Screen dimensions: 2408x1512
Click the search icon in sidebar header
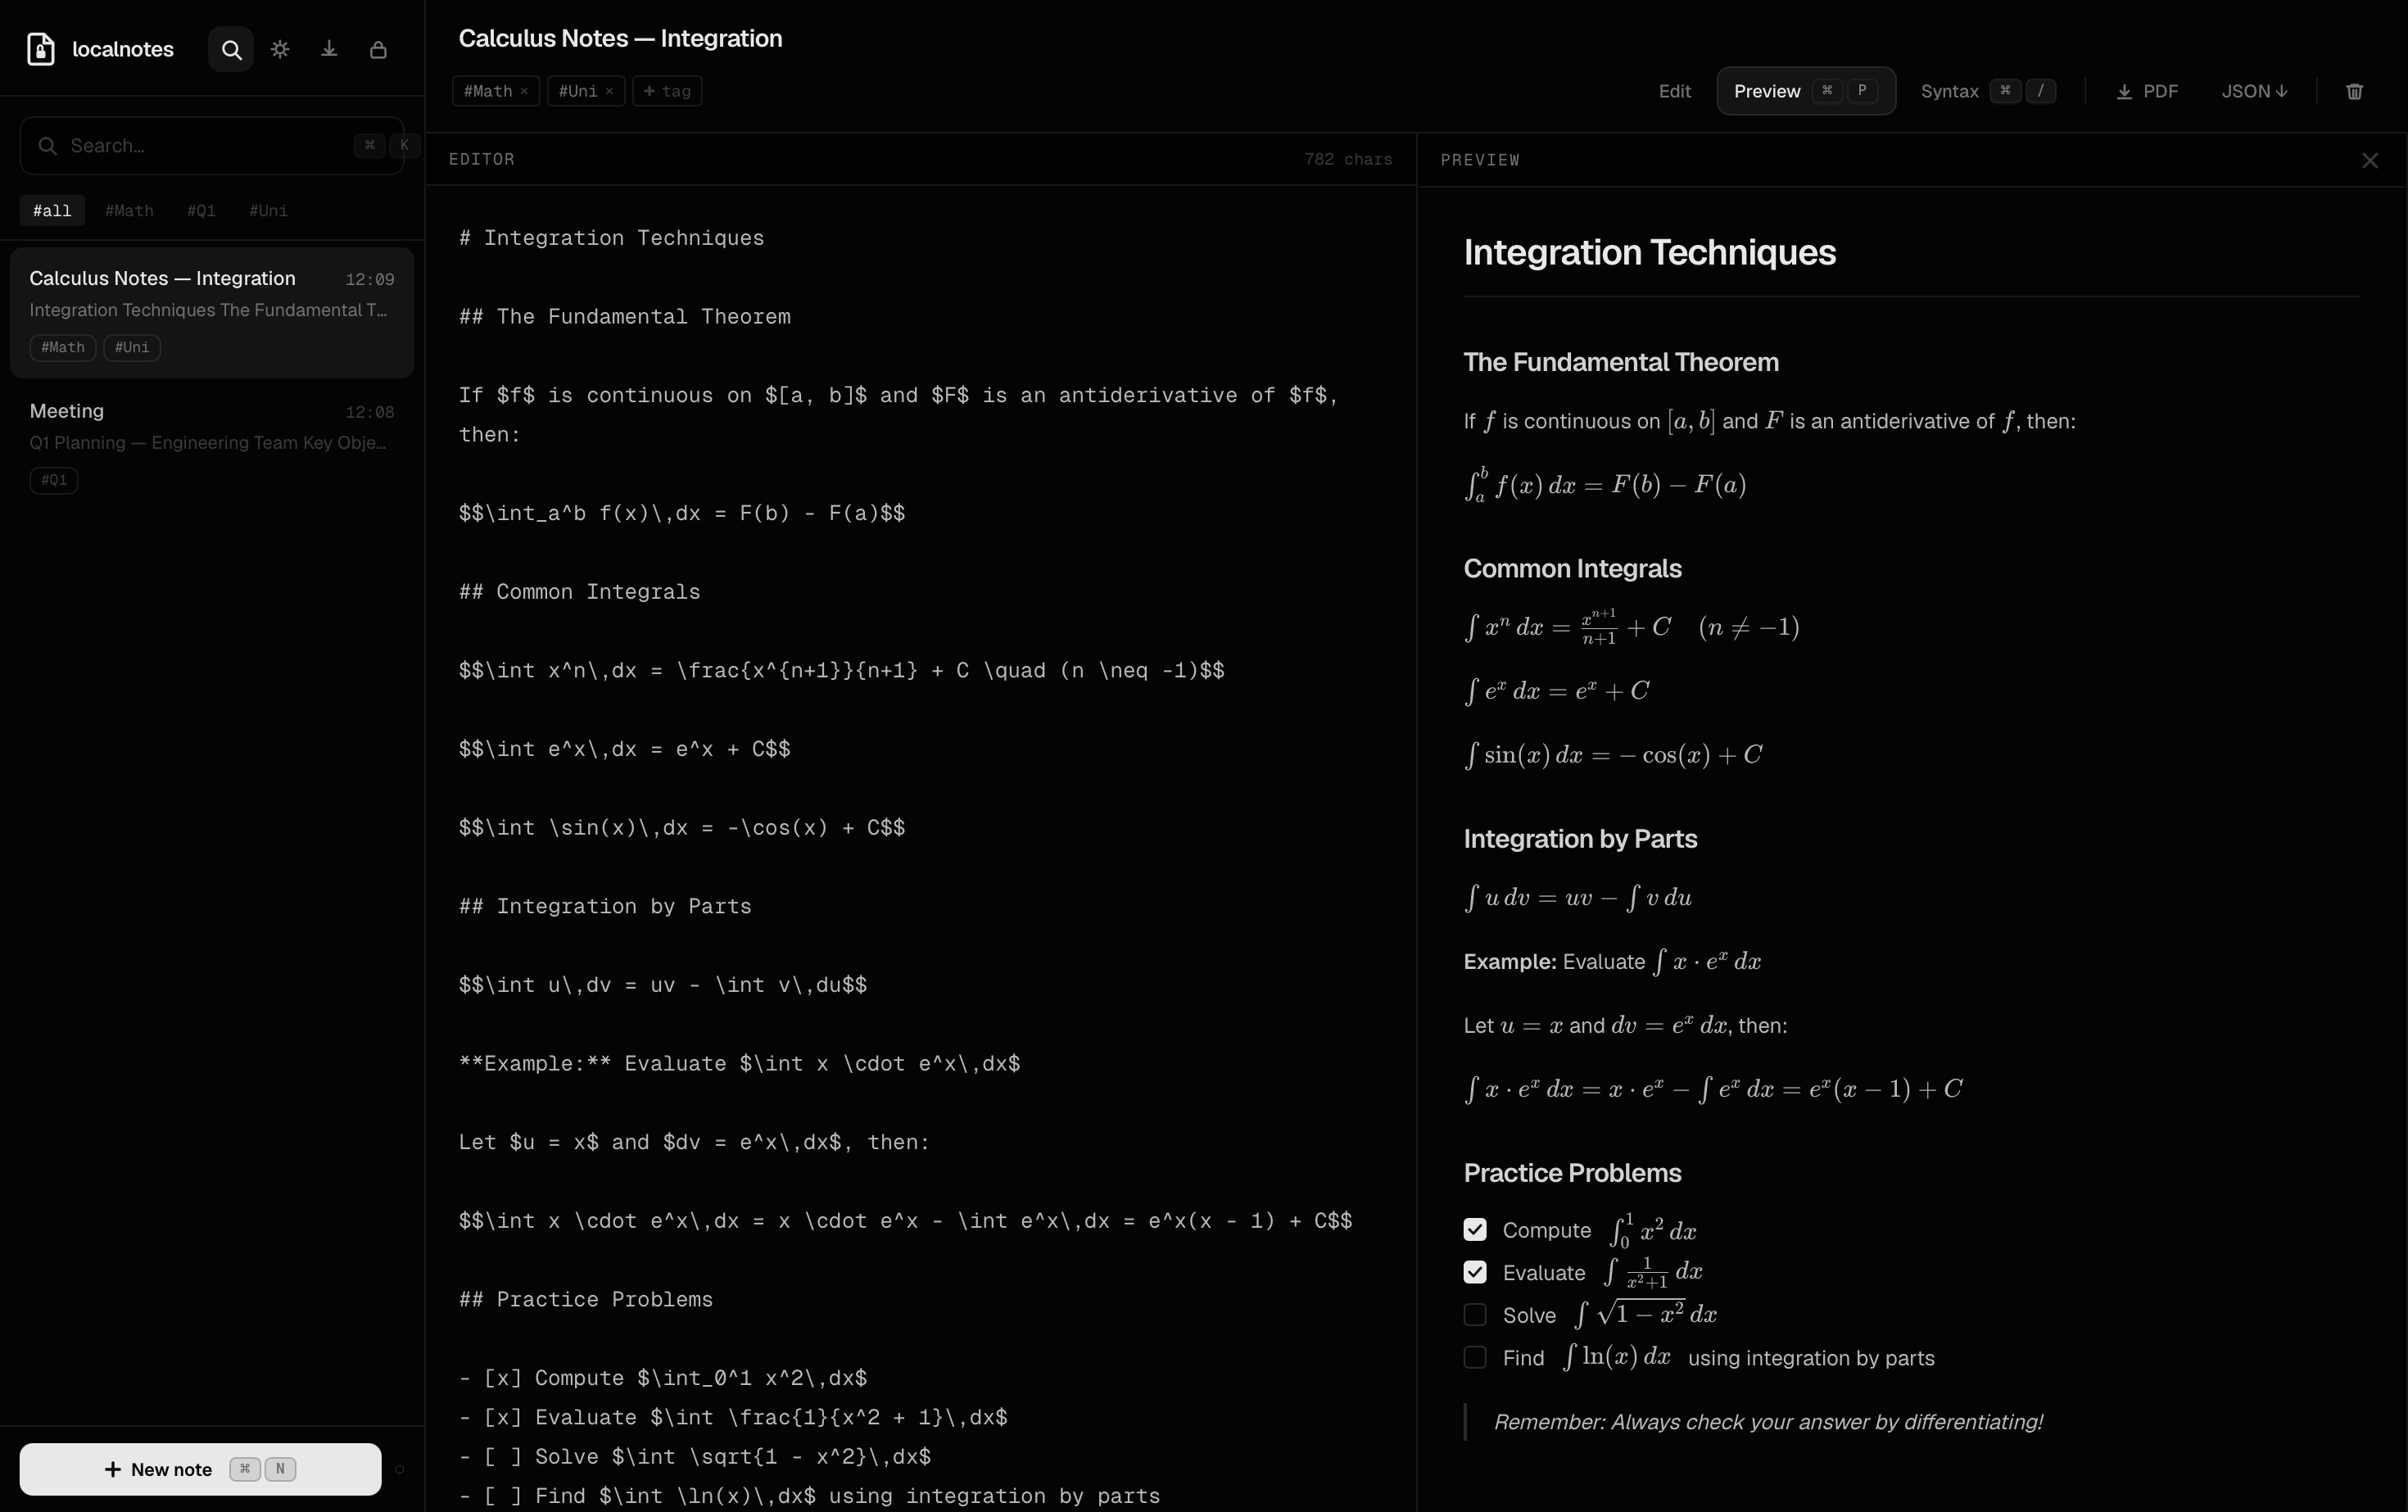point(231,50)
